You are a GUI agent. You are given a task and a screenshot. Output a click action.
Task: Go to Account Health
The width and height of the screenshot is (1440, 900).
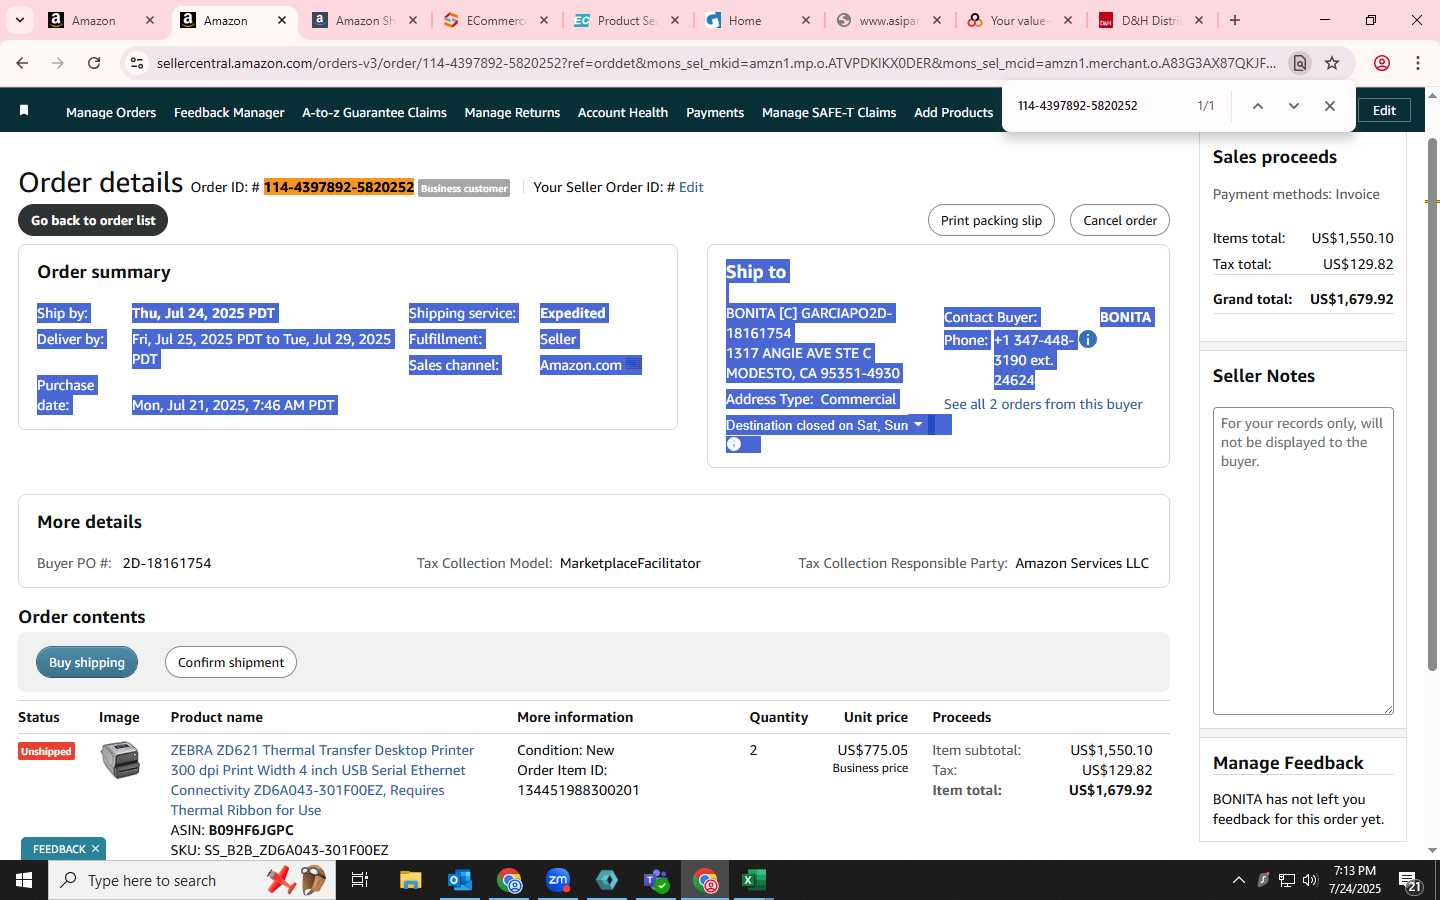point(623,112)
